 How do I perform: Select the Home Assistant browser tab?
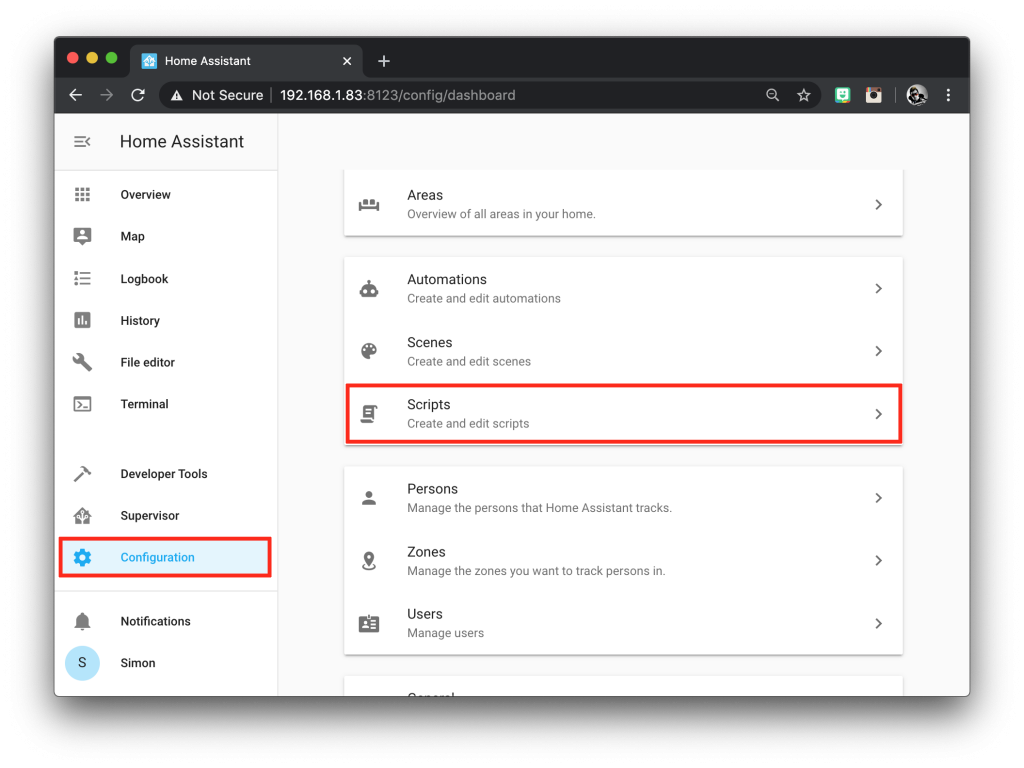coord(246,61)
